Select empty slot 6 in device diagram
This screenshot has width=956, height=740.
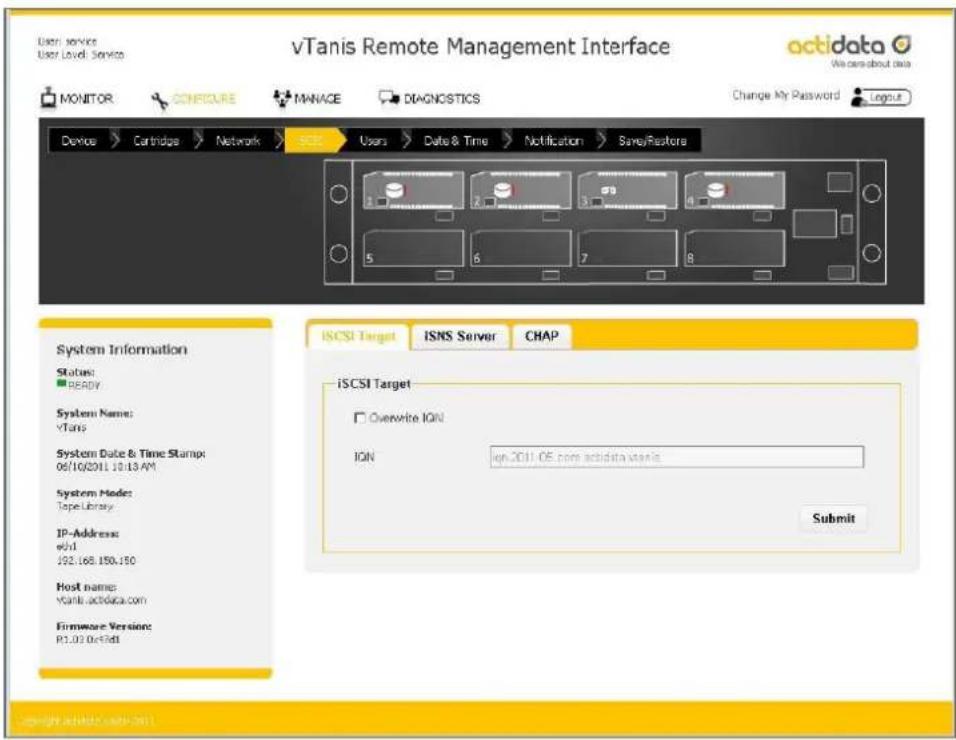click(x=521, y=248)
